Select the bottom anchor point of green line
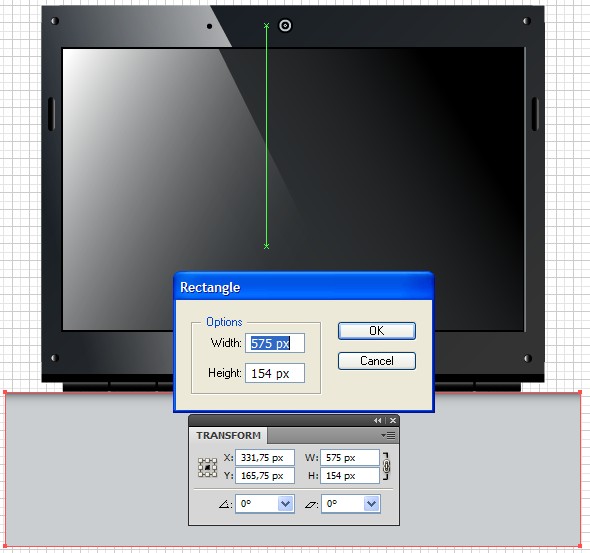Screen dimensions: 590x553 [266, 246]
